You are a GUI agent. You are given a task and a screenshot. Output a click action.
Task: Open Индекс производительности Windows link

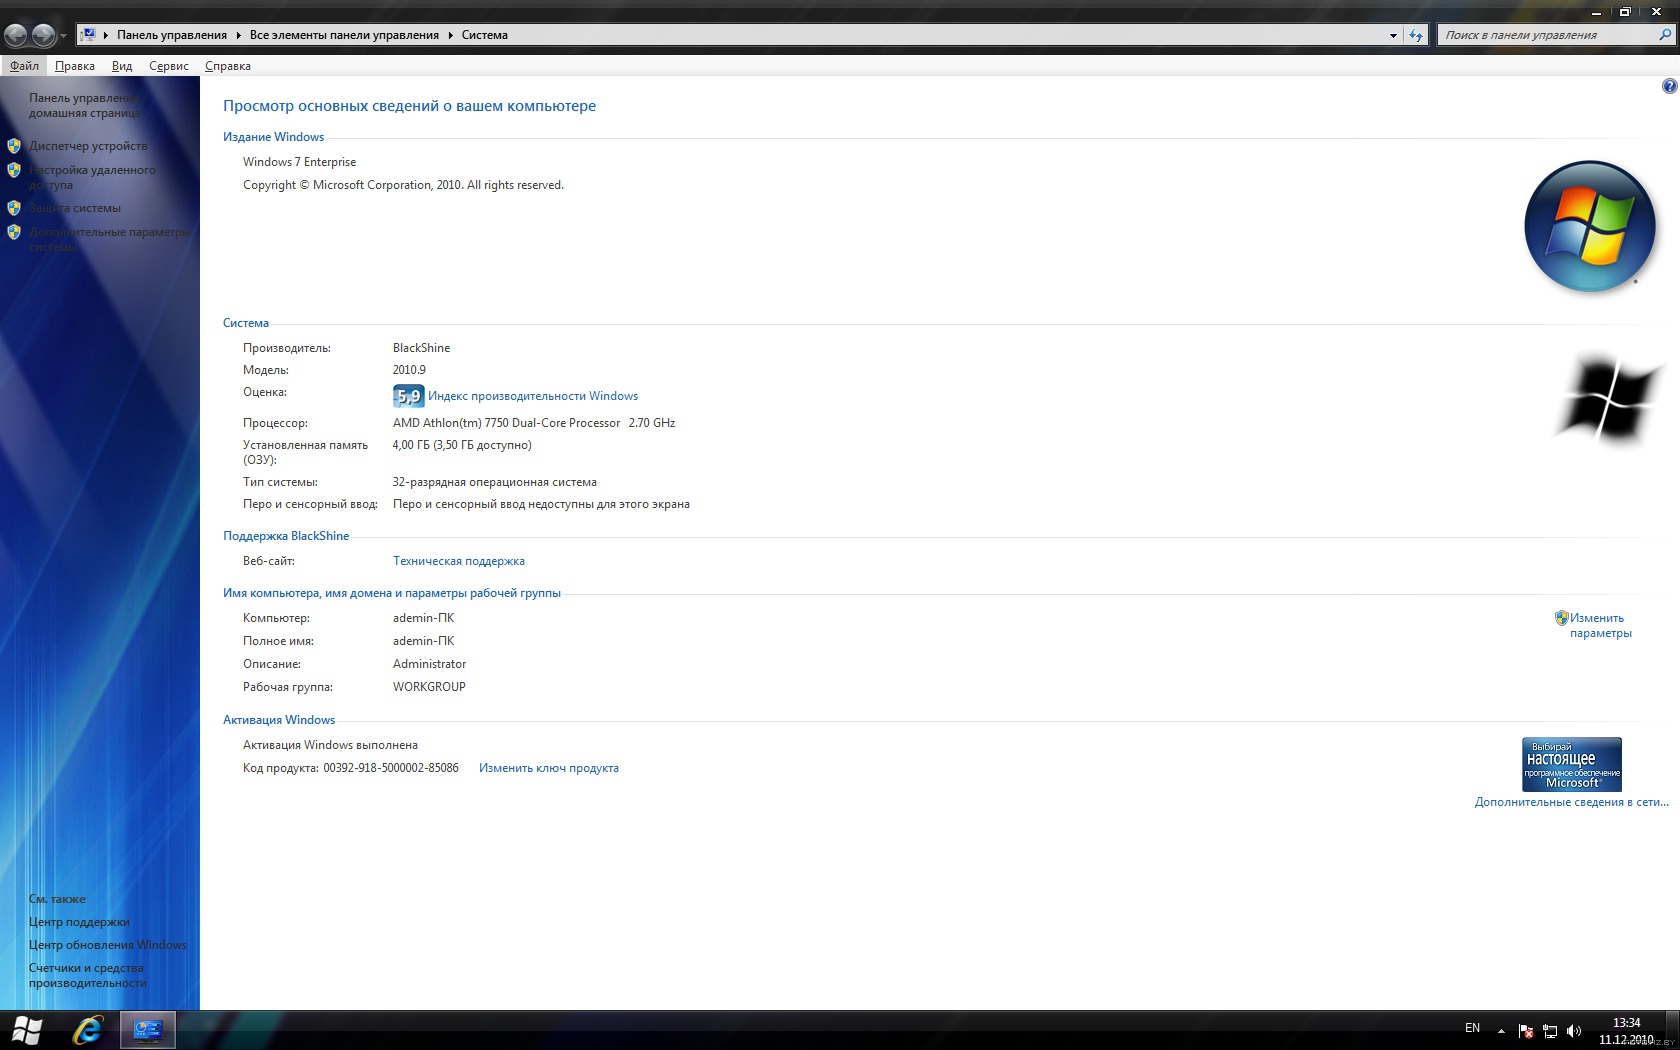click(533, 396)
